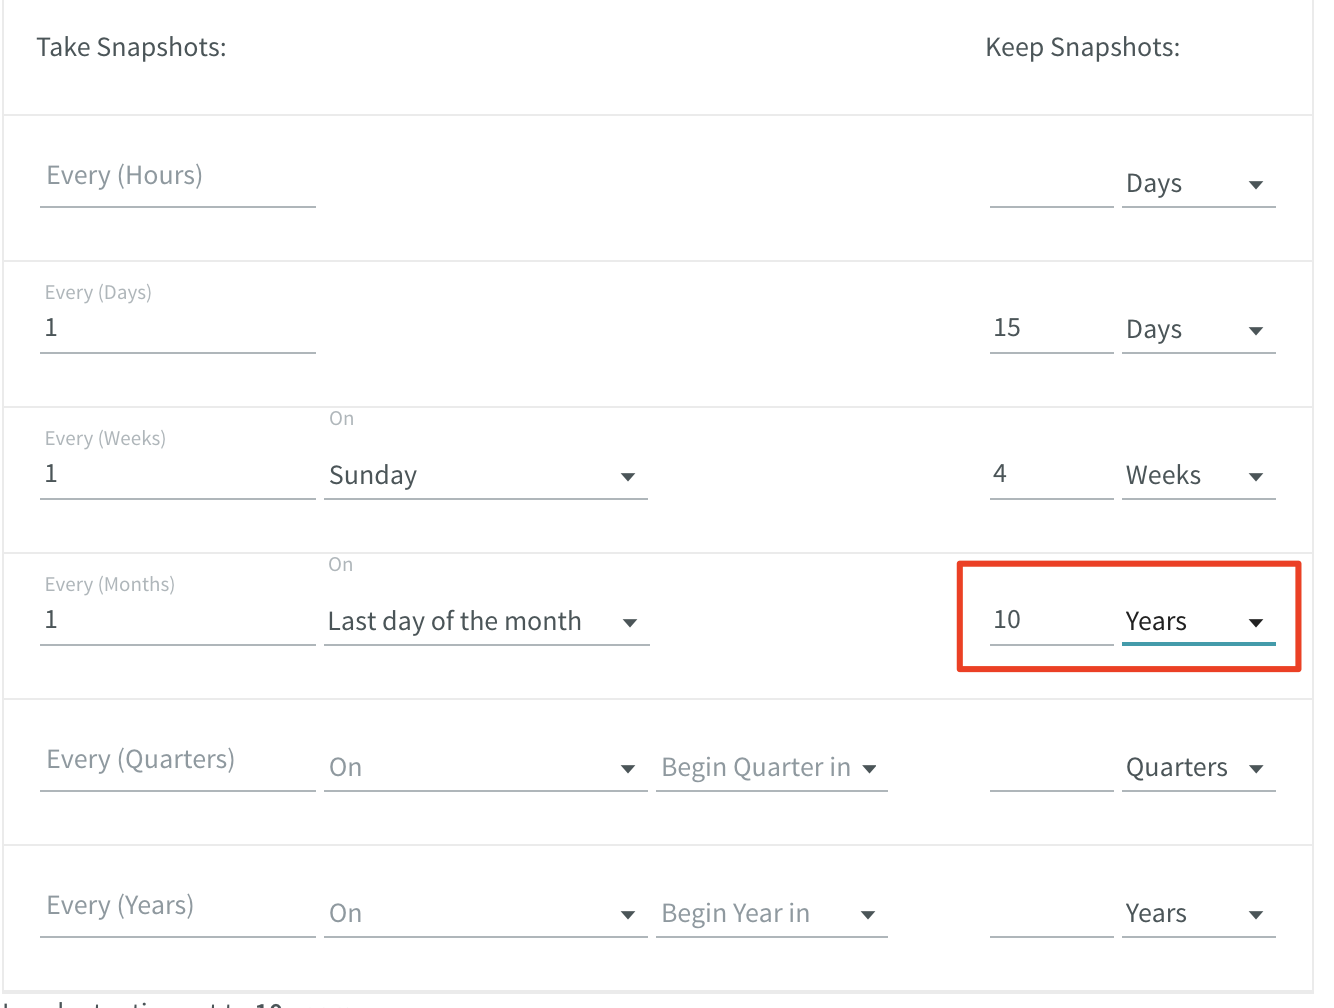Expand the 'Weeks' retention unit selector

click(1197, 476)
